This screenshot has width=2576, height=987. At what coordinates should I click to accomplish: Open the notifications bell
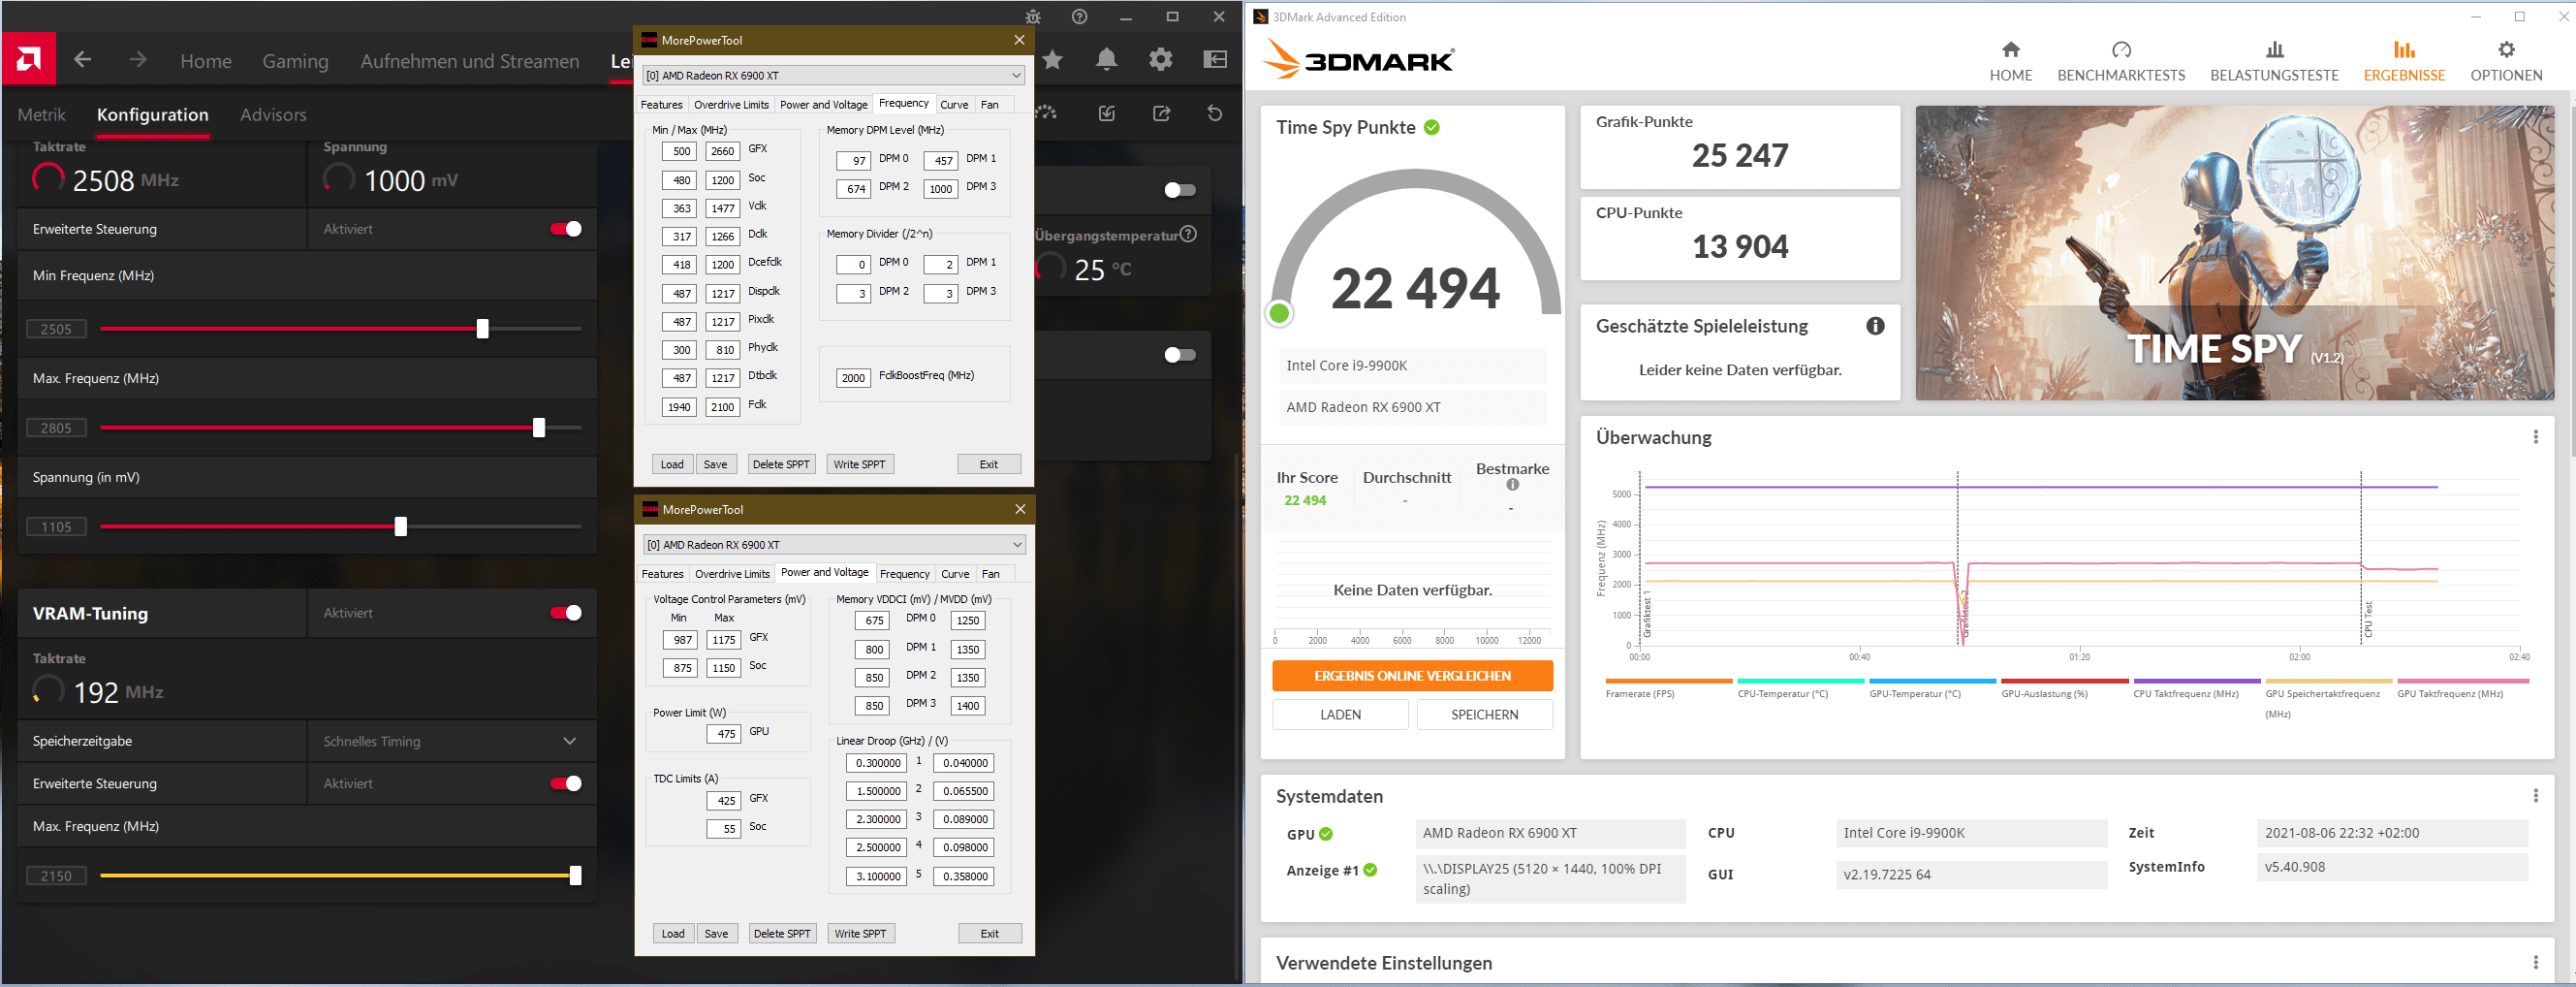point(1107,60)
